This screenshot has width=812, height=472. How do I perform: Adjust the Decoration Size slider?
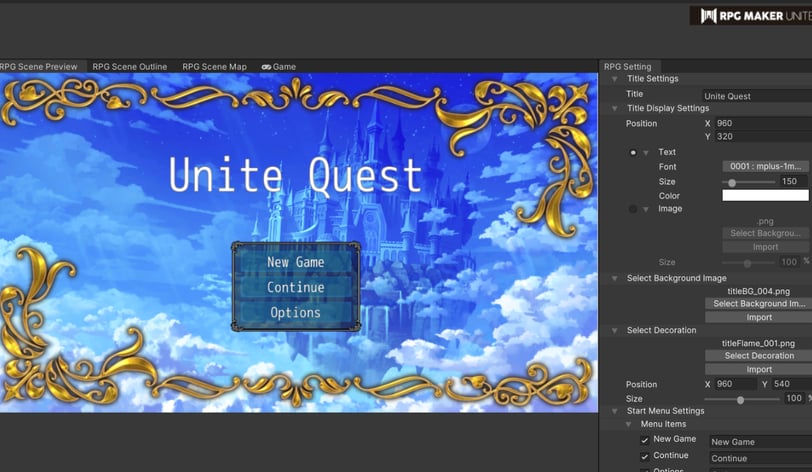pos(742,399)
